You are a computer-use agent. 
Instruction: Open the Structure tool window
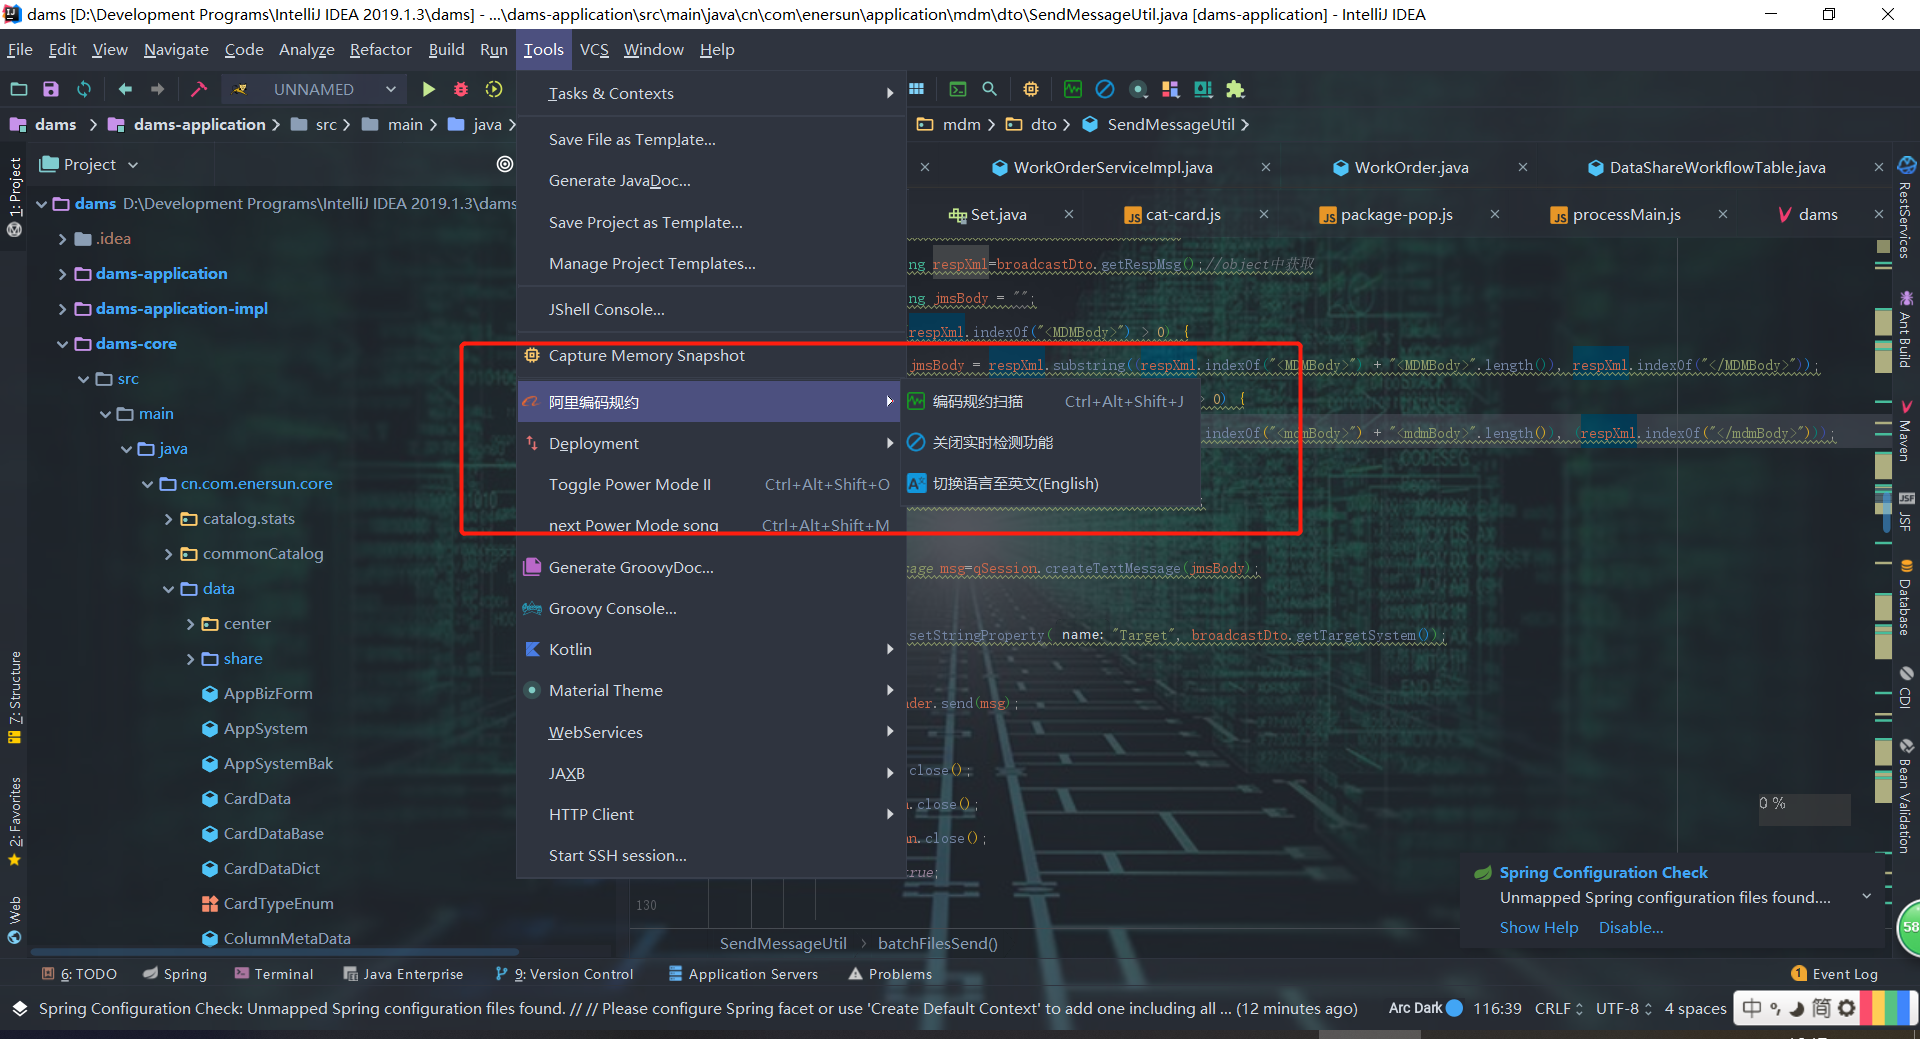coord(14,698)
